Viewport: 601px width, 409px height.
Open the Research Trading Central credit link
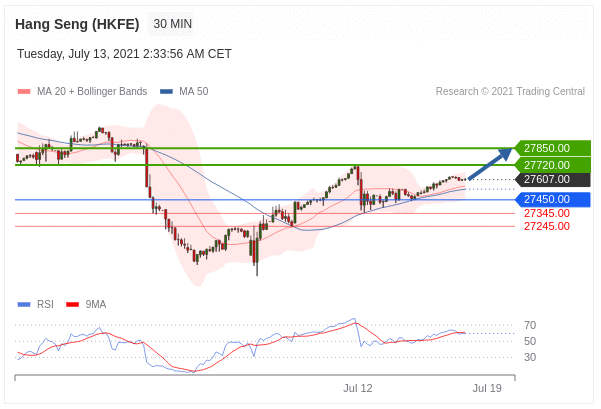pyautogui.click(x=510, y=92)
